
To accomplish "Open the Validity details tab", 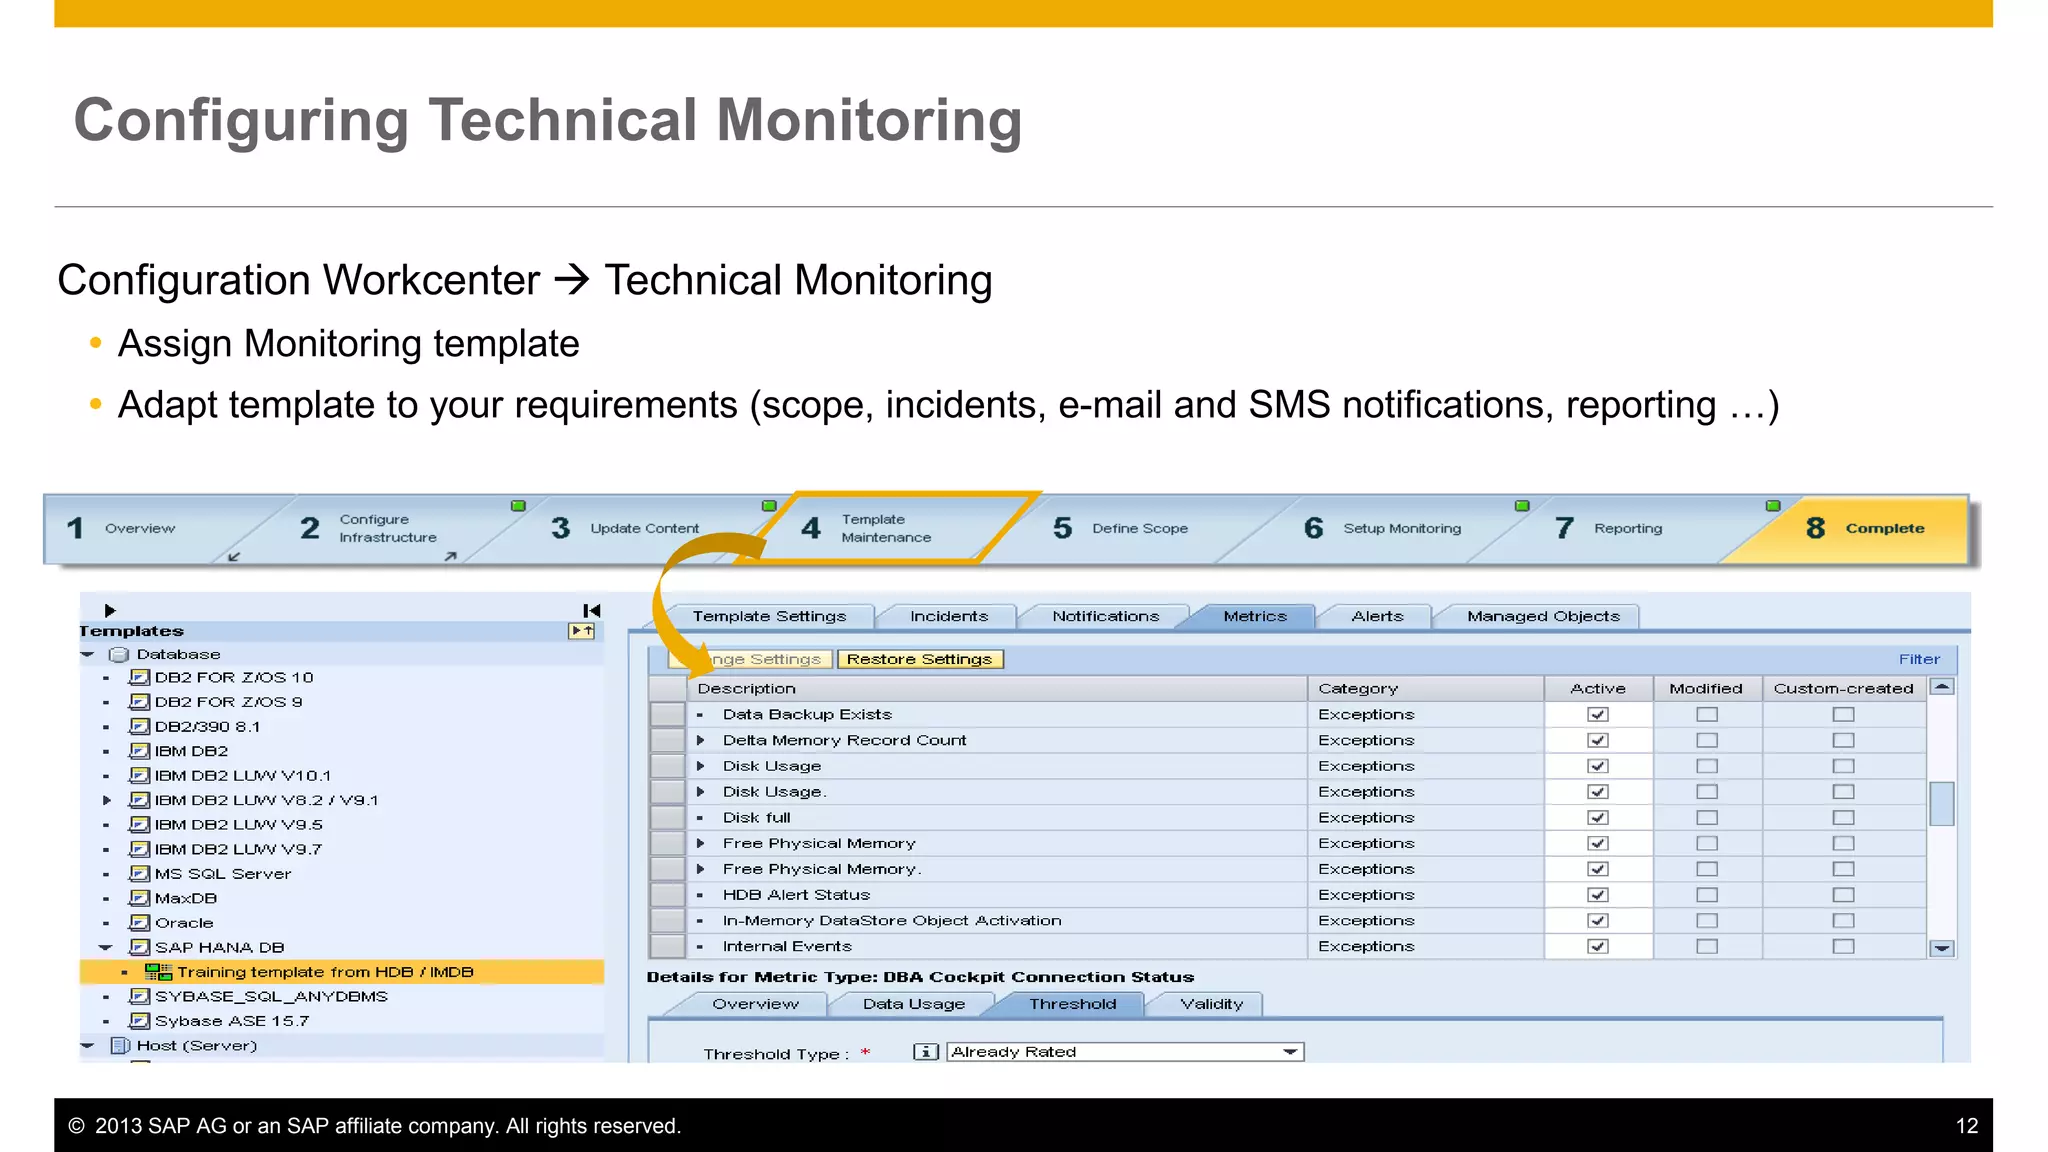I will 1211,1004.
